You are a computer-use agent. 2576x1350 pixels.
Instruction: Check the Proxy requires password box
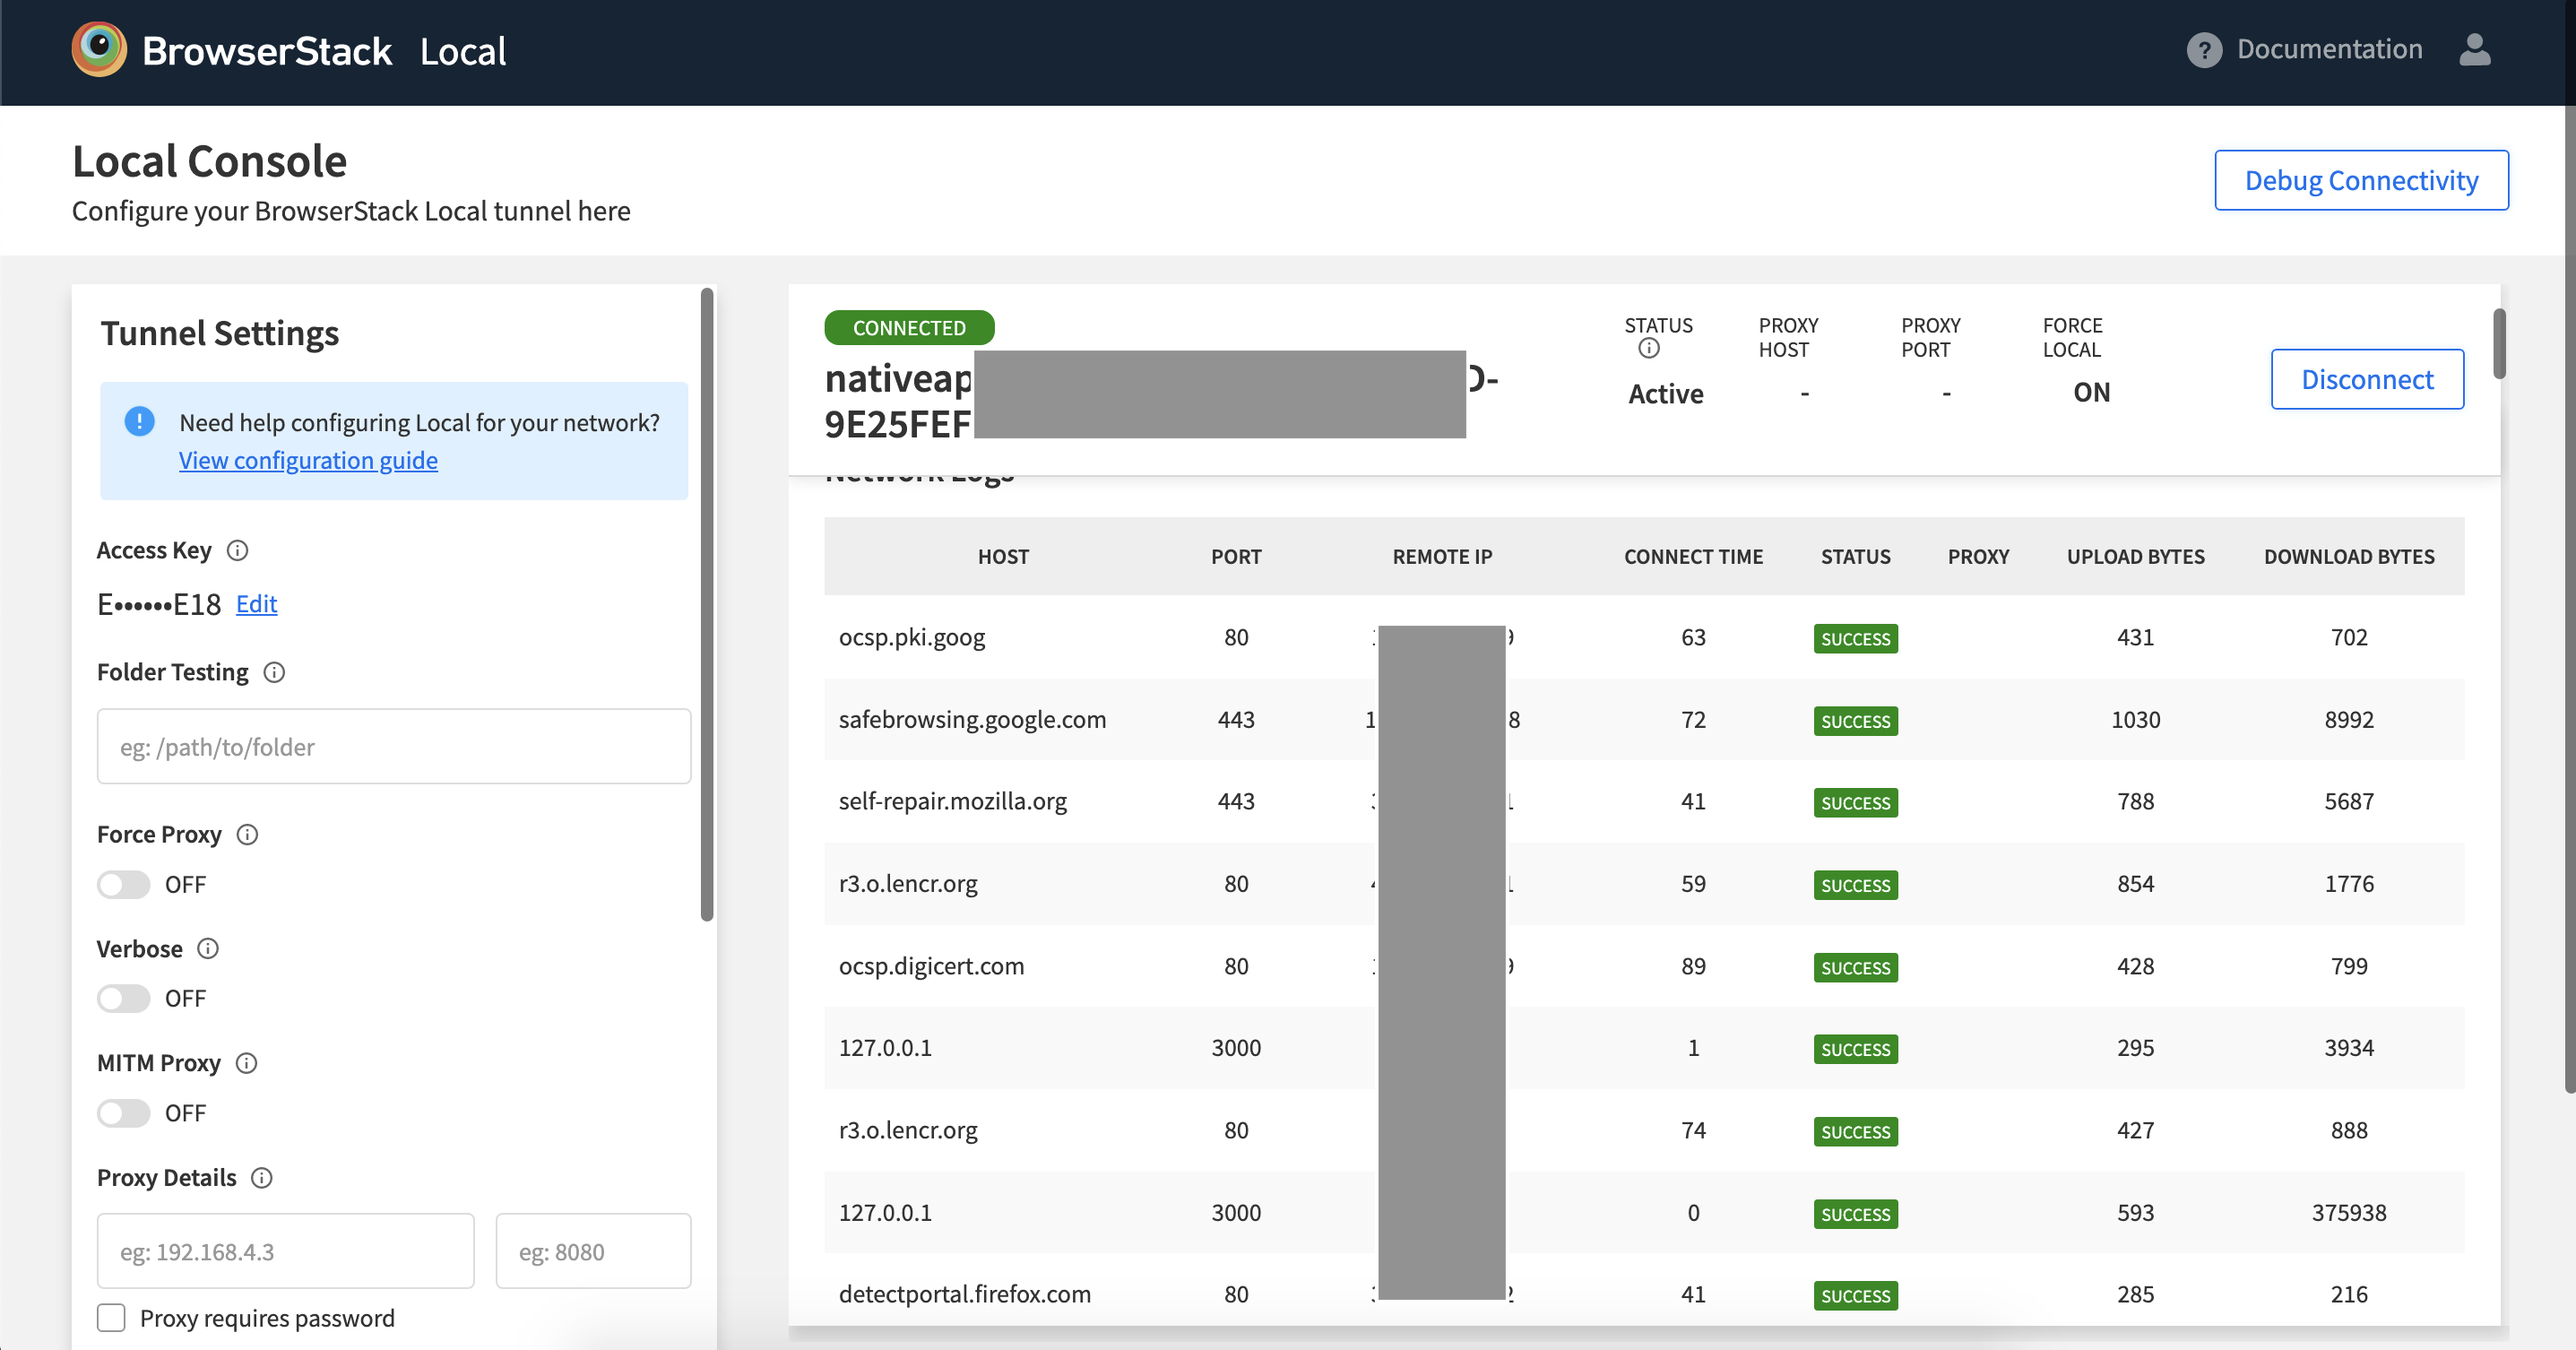pos(111,1318)
